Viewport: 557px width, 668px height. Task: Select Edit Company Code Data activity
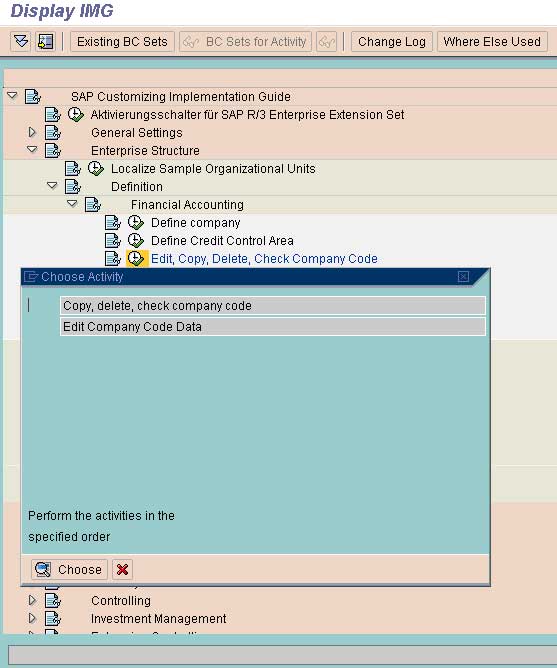(273, 327)
